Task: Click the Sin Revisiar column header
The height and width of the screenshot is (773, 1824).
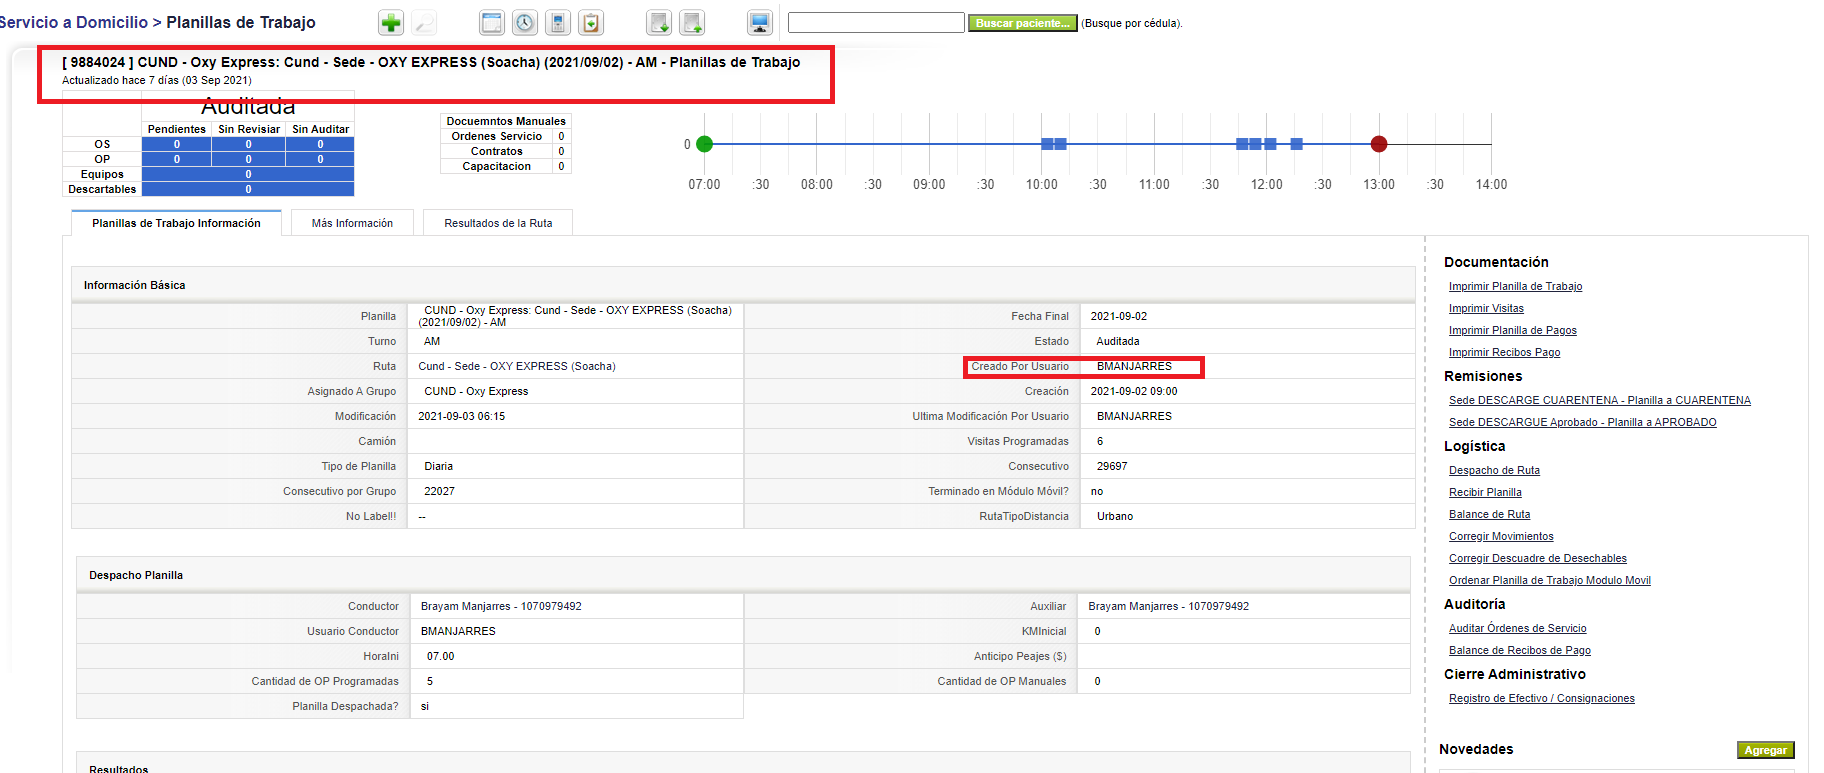Action: coord(249,129)
